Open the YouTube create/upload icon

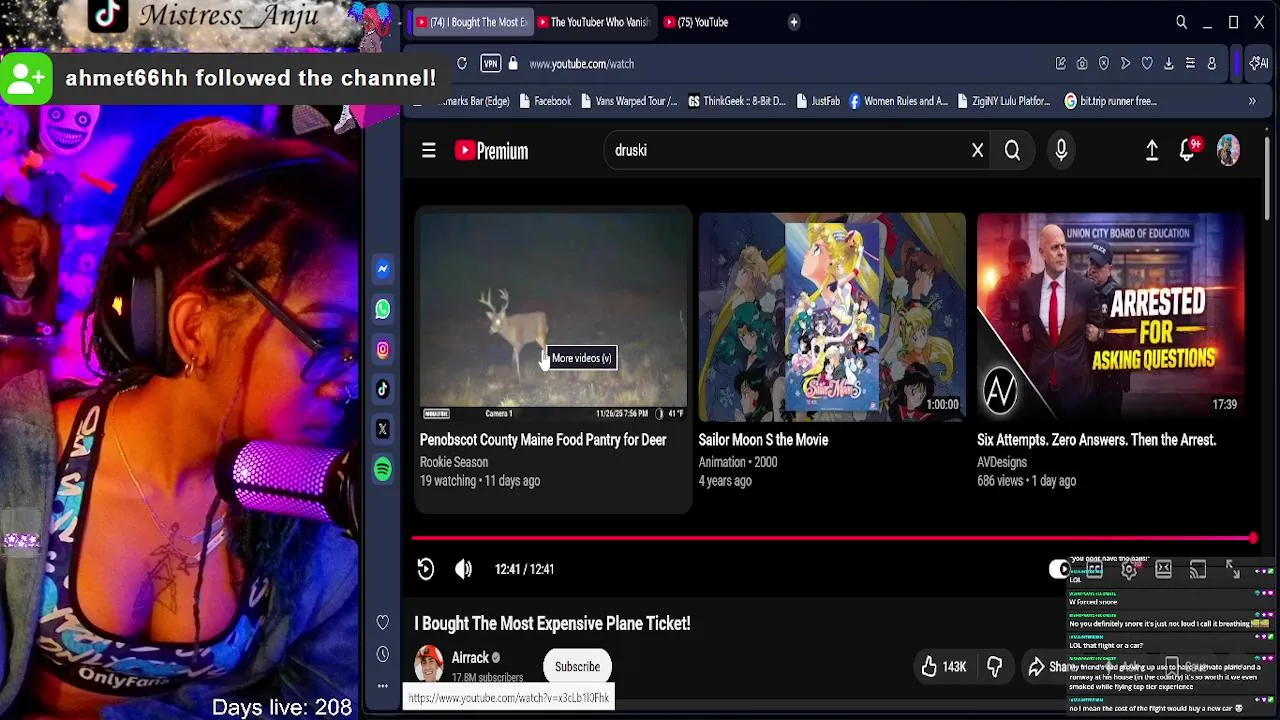pos(1152,150)
